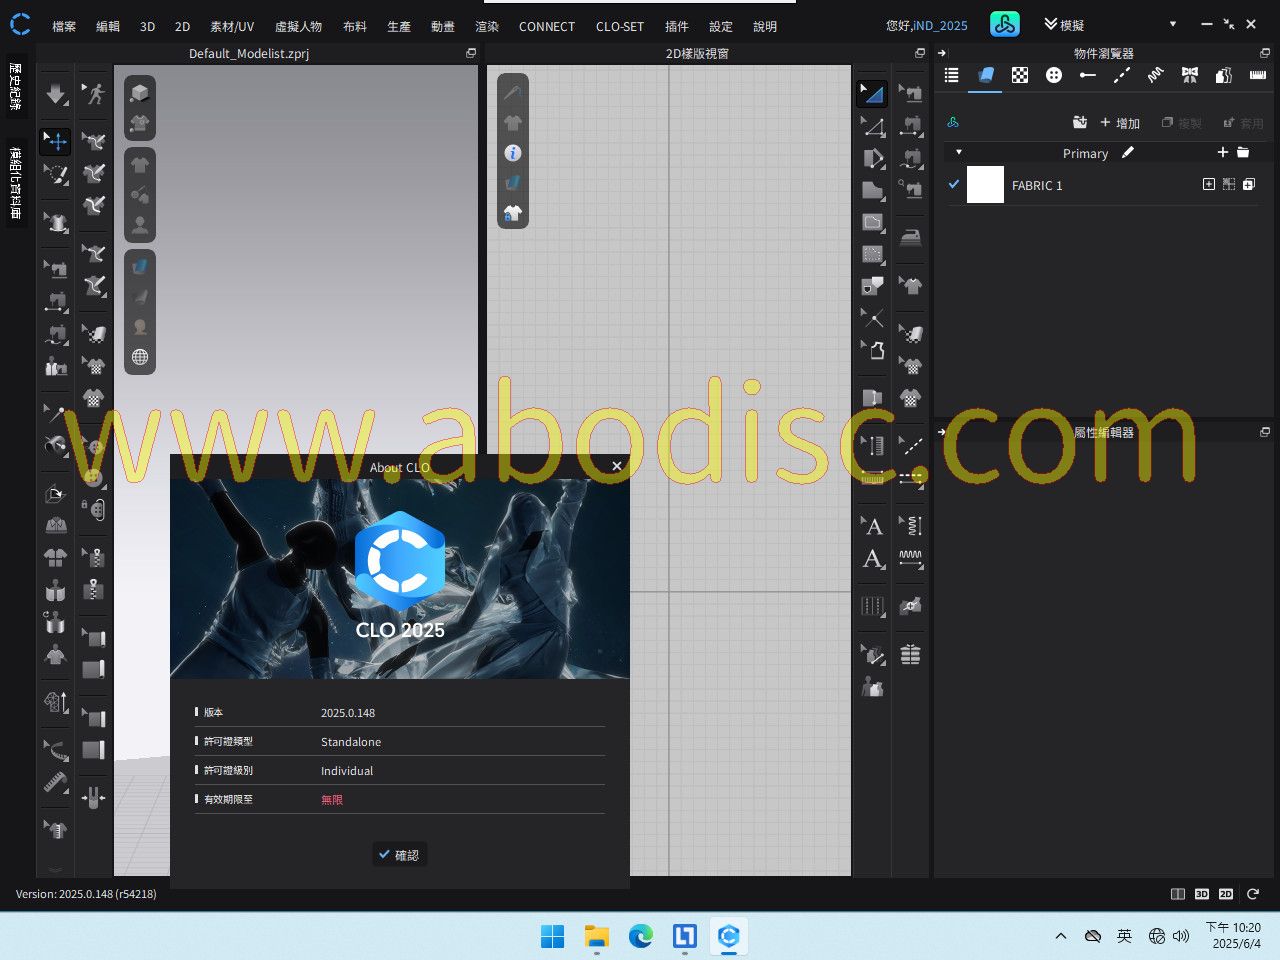The width and height of the screenshot is (1280, 960).
Task: Switch to 2D-only view in status bar
Action: click(x=1226, y=894)
